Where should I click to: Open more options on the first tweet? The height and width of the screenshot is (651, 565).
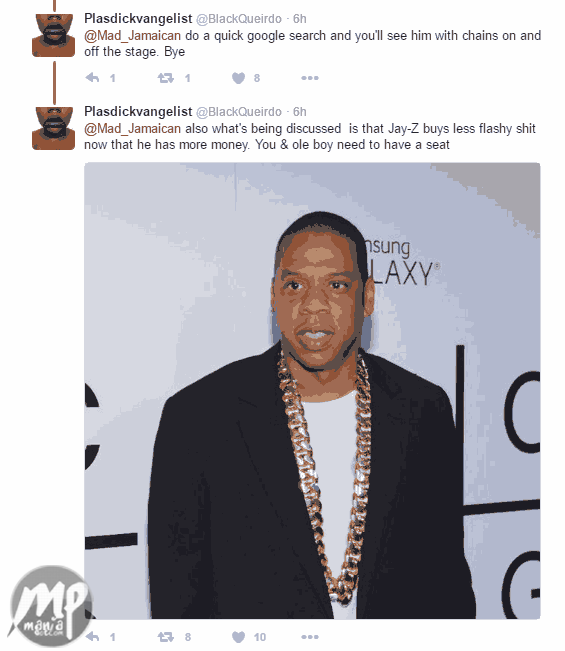(x=310, y=78)
